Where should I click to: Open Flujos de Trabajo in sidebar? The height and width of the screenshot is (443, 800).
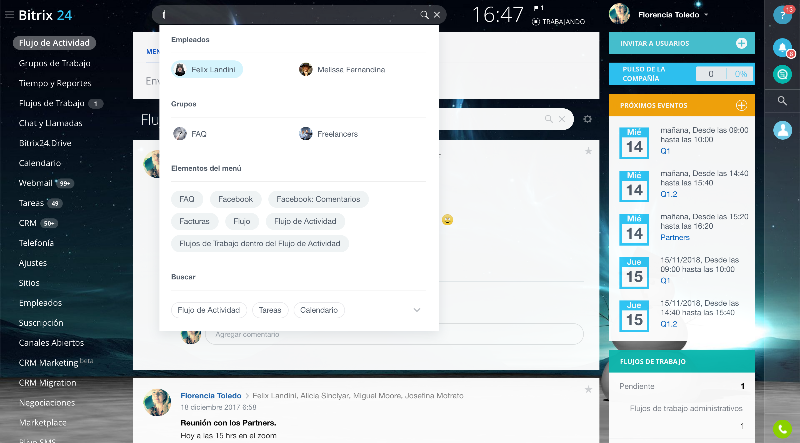point(52,103)
